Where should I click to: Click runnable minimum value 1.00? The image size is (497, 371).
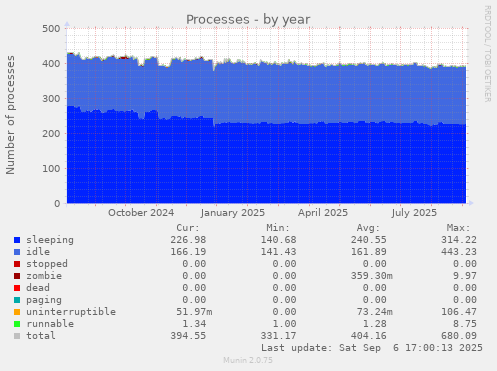tap(285, 324)
